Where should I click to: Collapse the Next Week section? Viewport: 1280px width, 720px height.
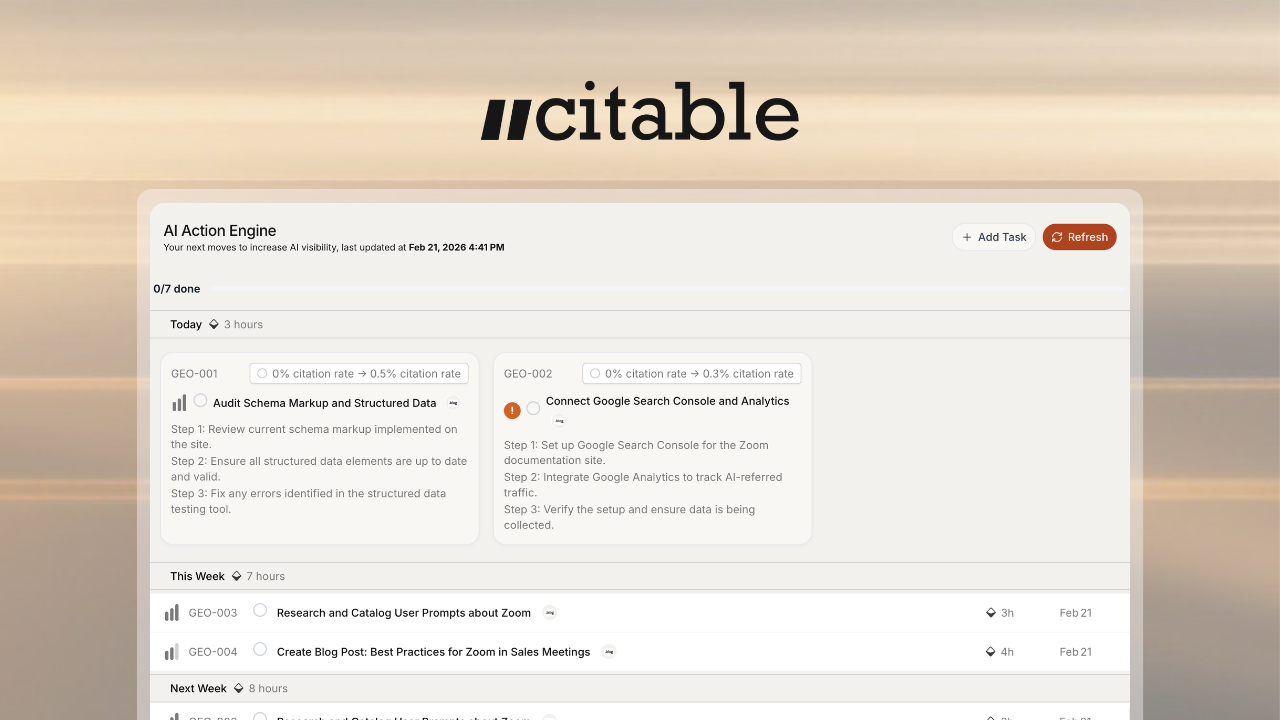640,688
